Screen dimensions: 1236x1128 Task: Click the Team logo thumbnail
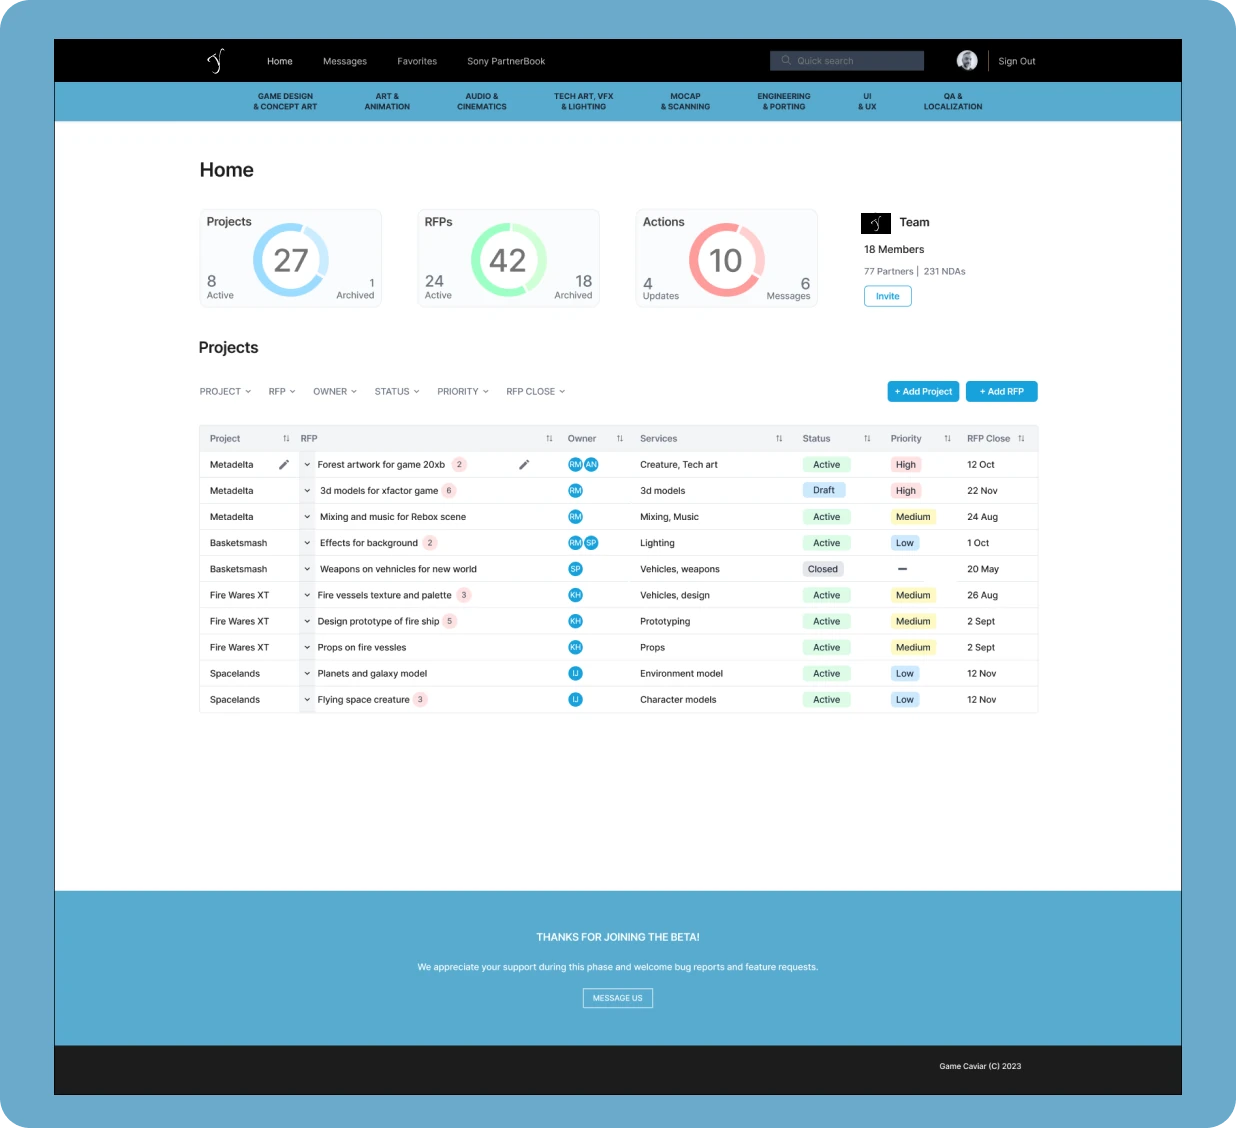pos(876,223)
